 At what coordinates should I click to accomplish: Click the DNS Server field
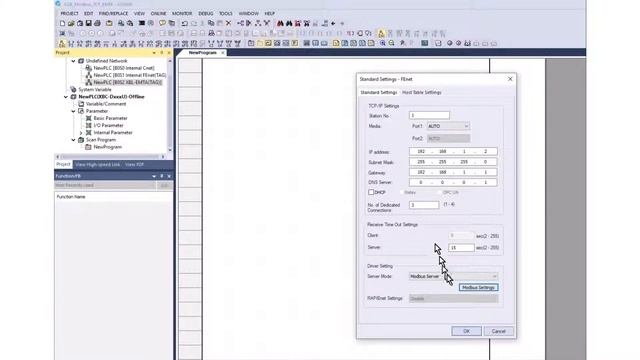point(453,182)
